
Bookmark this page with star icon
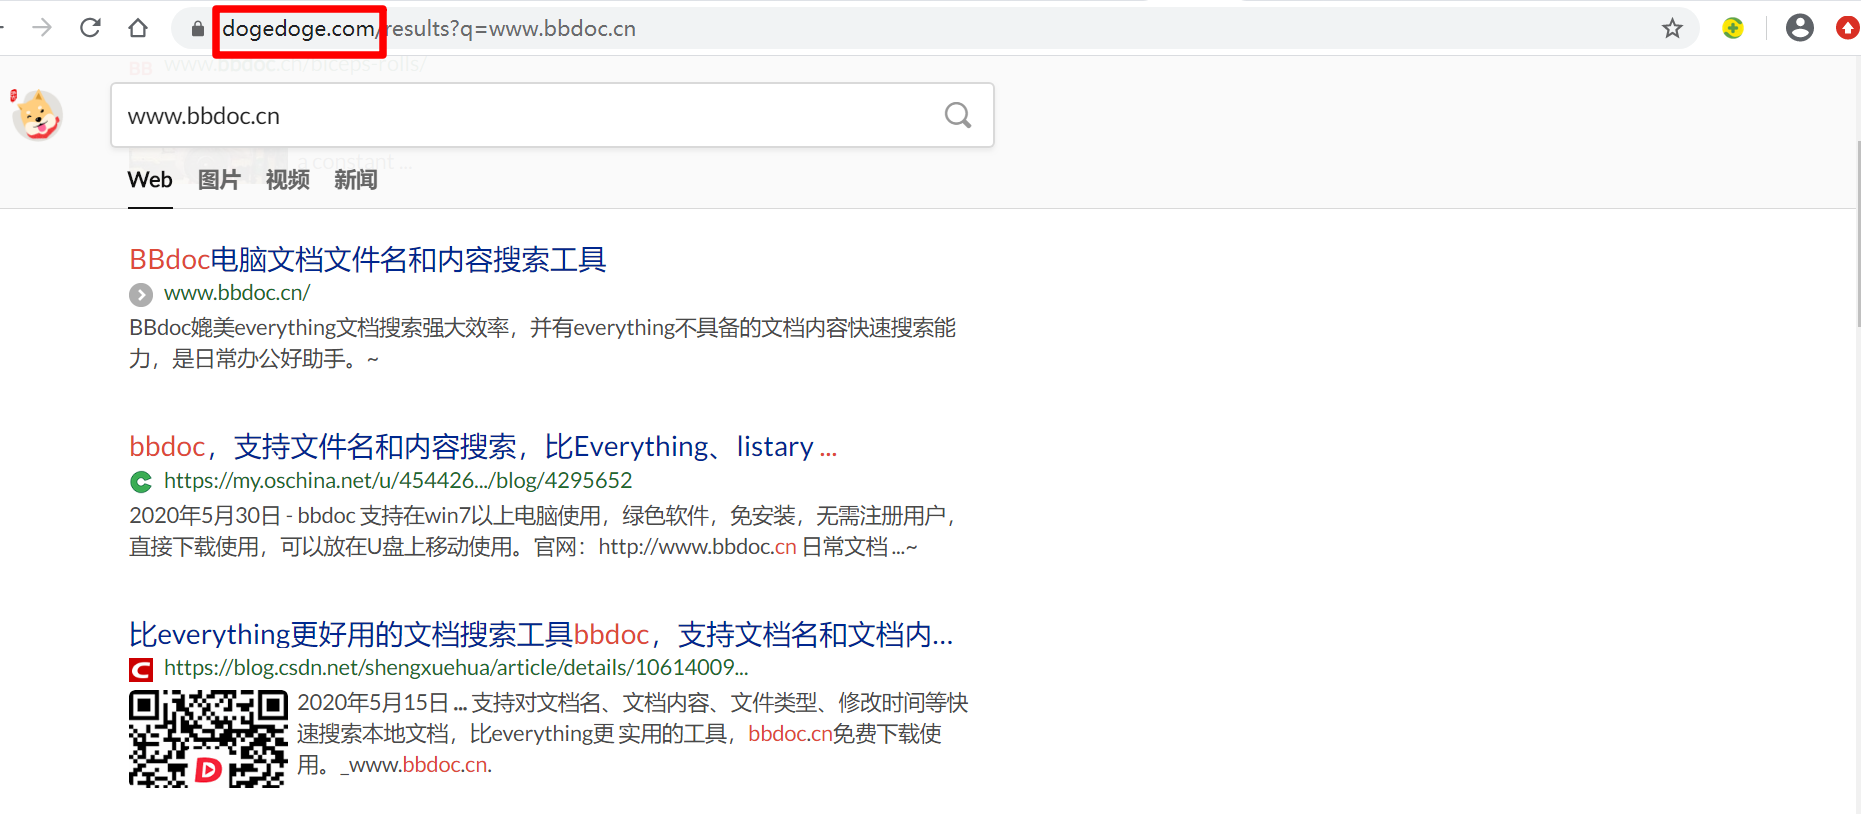(x=1672, y=28)
